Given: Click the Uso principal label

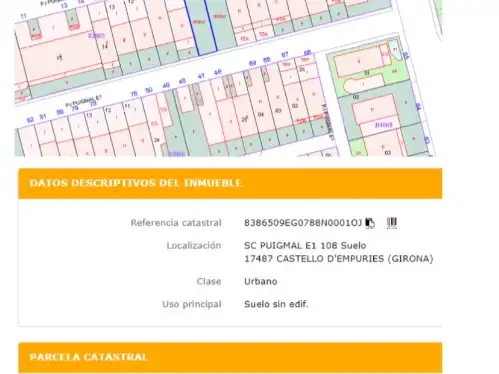Looking at the screenshot, I should (192, 304).
